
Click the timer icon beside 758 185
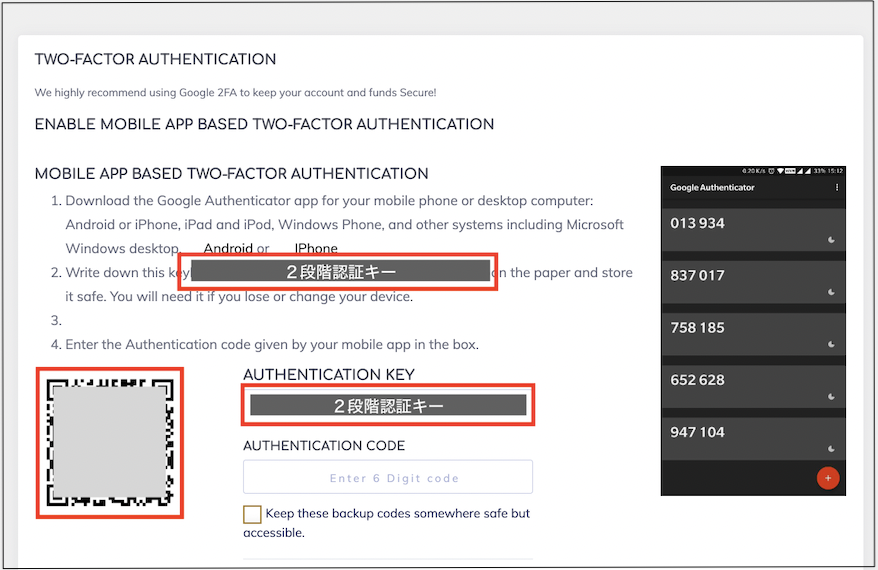(832, 344)
